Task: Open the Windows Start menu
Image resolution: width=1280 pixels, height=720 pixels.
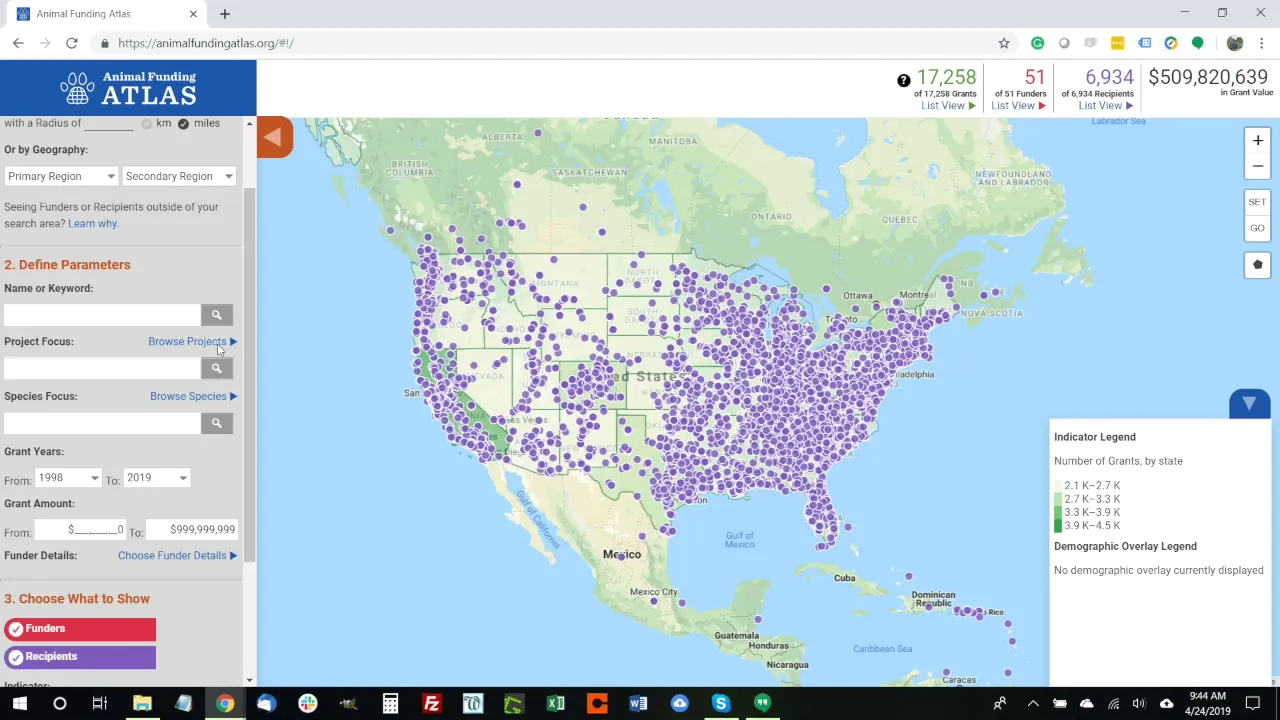Action: 19,704
